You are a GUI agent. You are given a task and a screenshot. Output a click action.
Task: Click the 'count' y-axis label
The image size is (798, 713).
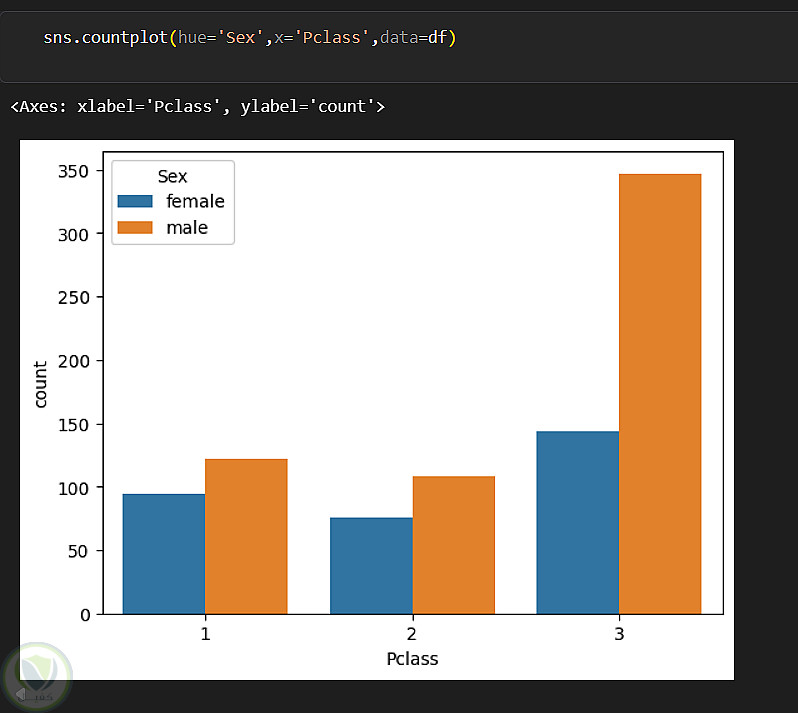coord(41,385)
